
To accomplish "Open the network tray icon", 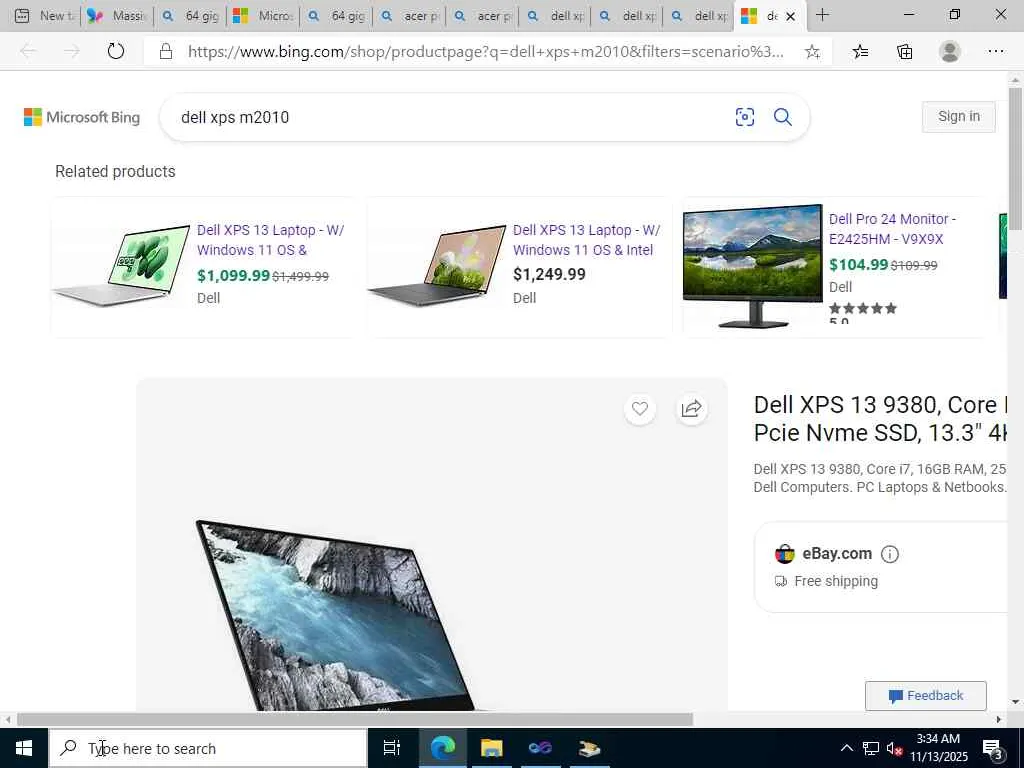I will click(871, 748).
